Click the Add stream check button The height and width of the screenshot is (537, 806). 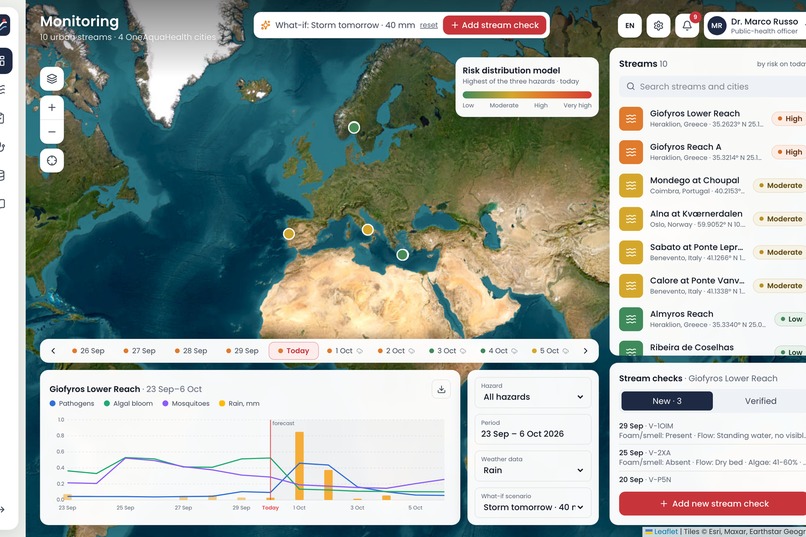[494, 25]
